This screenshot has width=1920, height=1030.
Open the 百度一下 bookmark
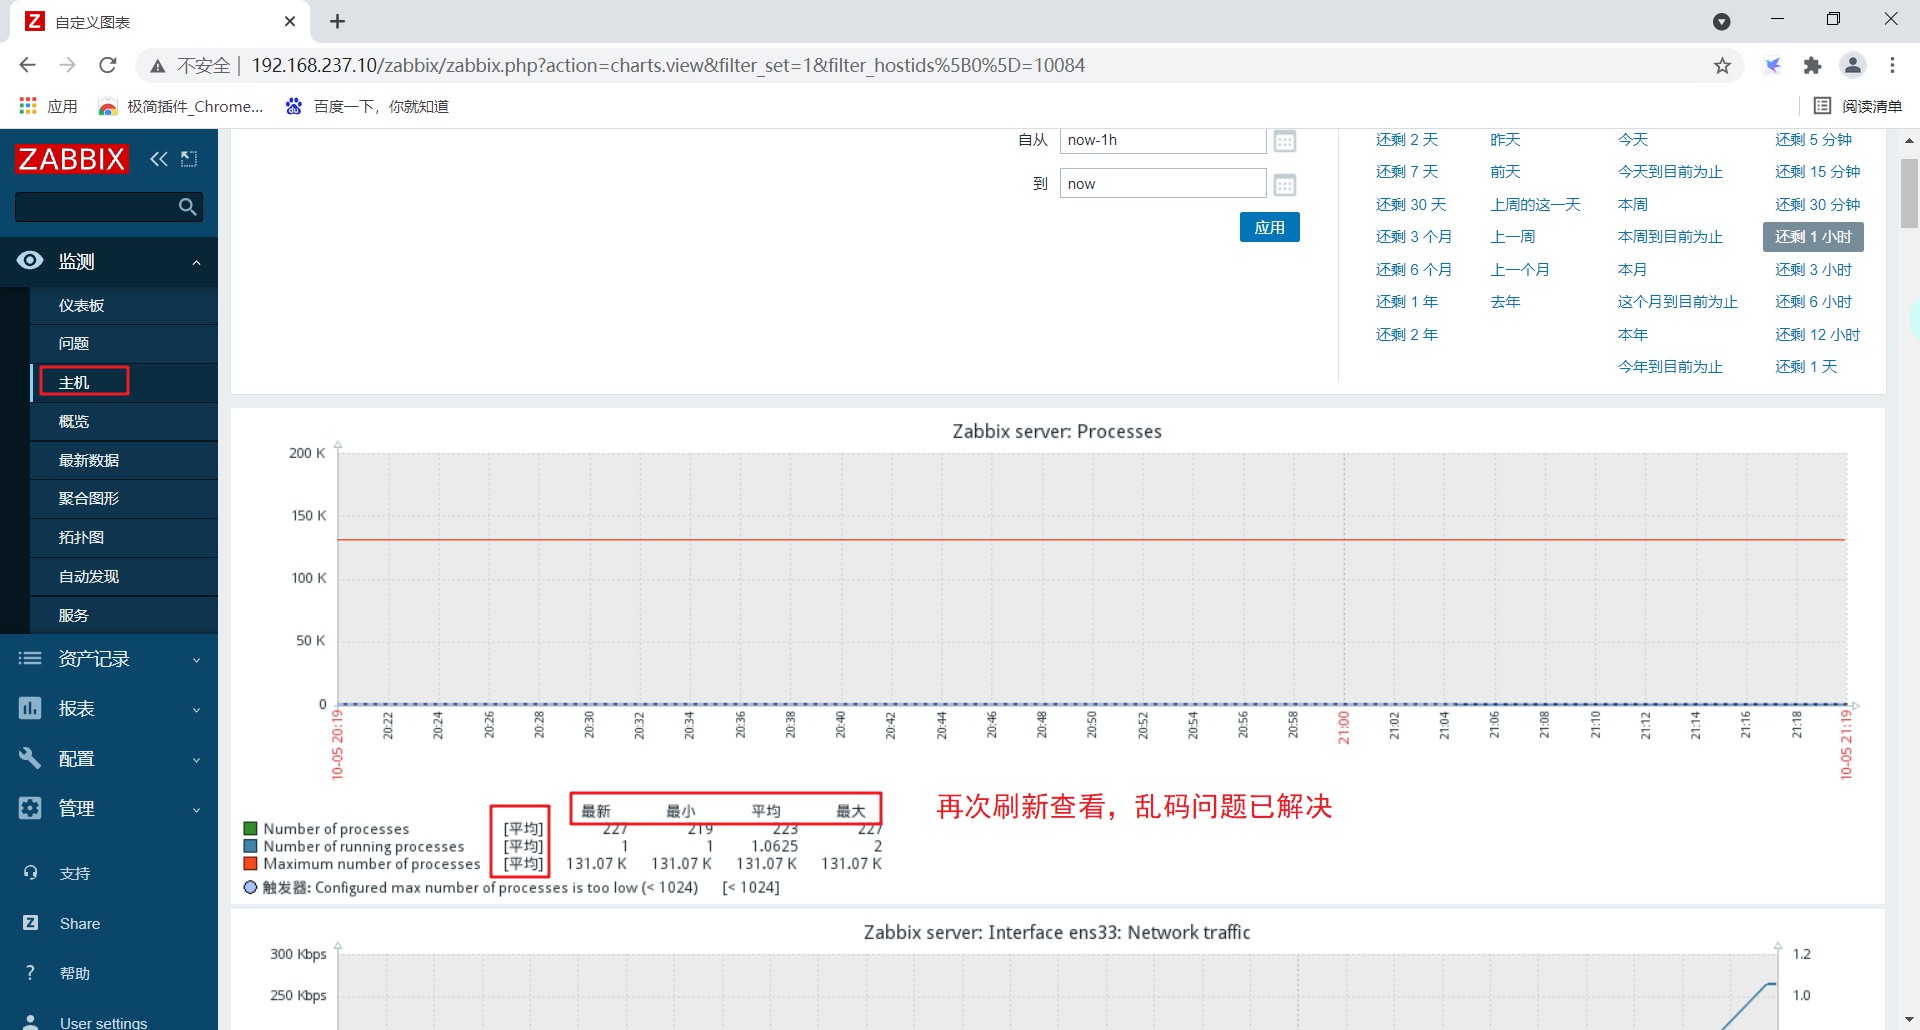tap(367, 106)
